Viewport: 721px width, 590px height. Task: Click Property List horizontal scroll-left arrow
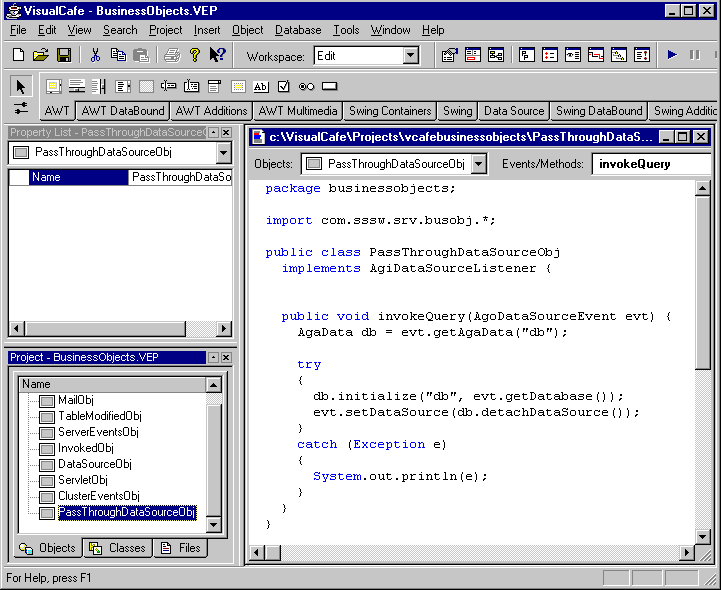17,328
